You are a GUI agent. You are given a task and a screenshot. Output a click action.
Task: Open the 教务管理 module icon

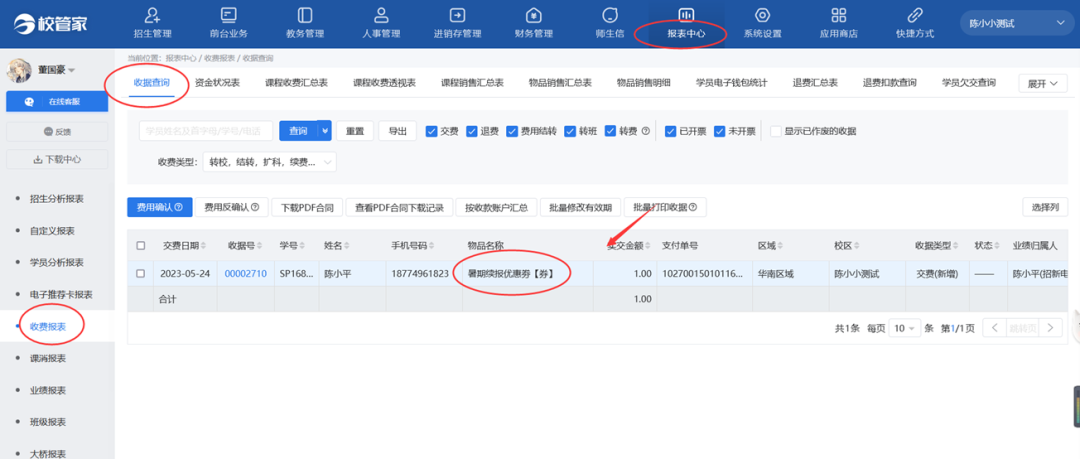tap(304, 16)
